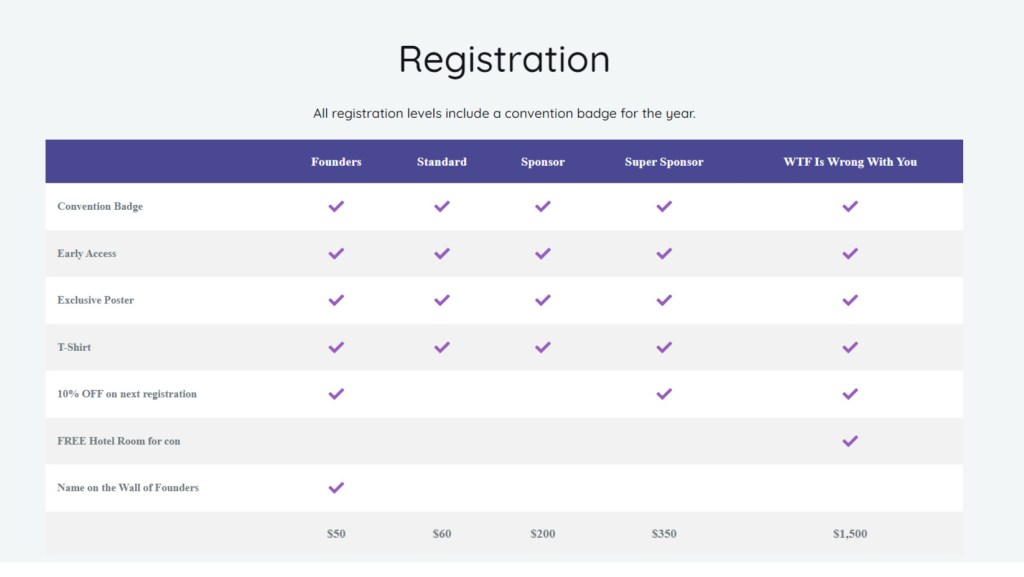Viewport: 1024px width, 577px height.
Task: Click the Sponsor column header
Action: 543,162
